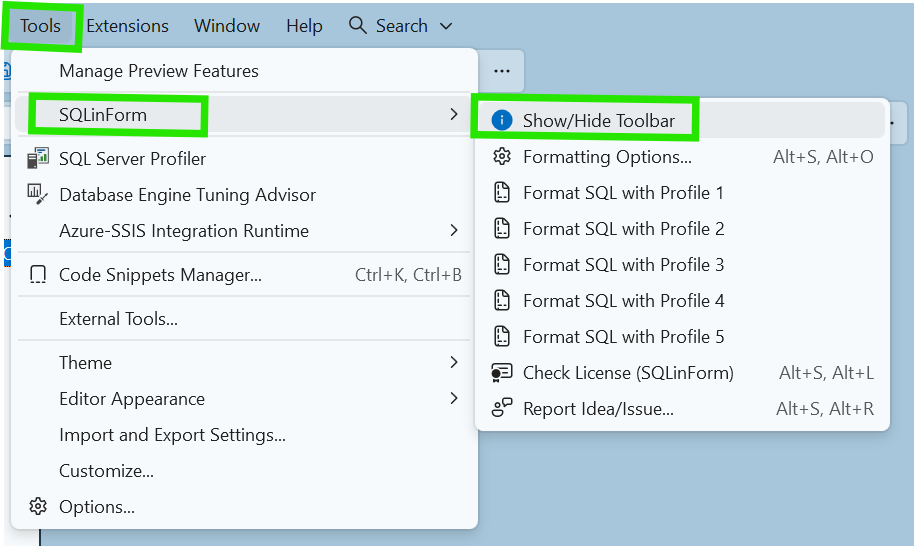Click the Profile 3 document icon

[x=502, y=265]
